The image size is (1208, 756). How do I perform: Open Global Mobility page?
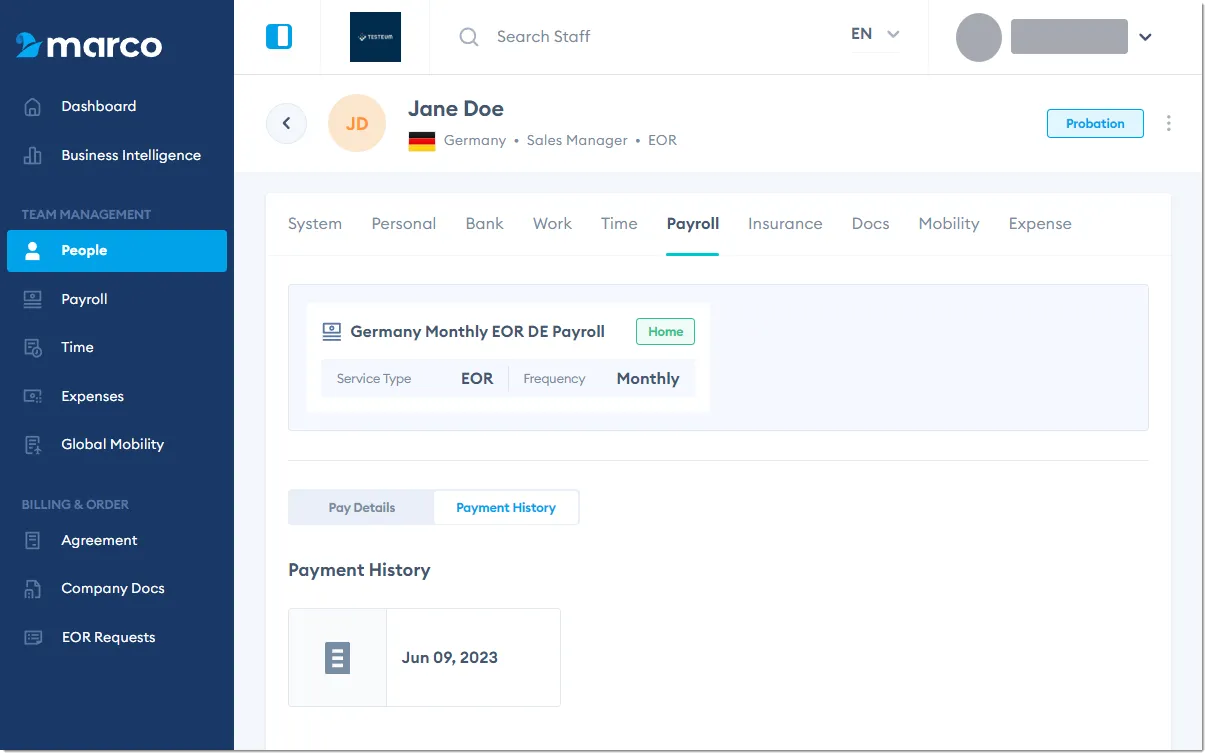click(x=112, y=445)
